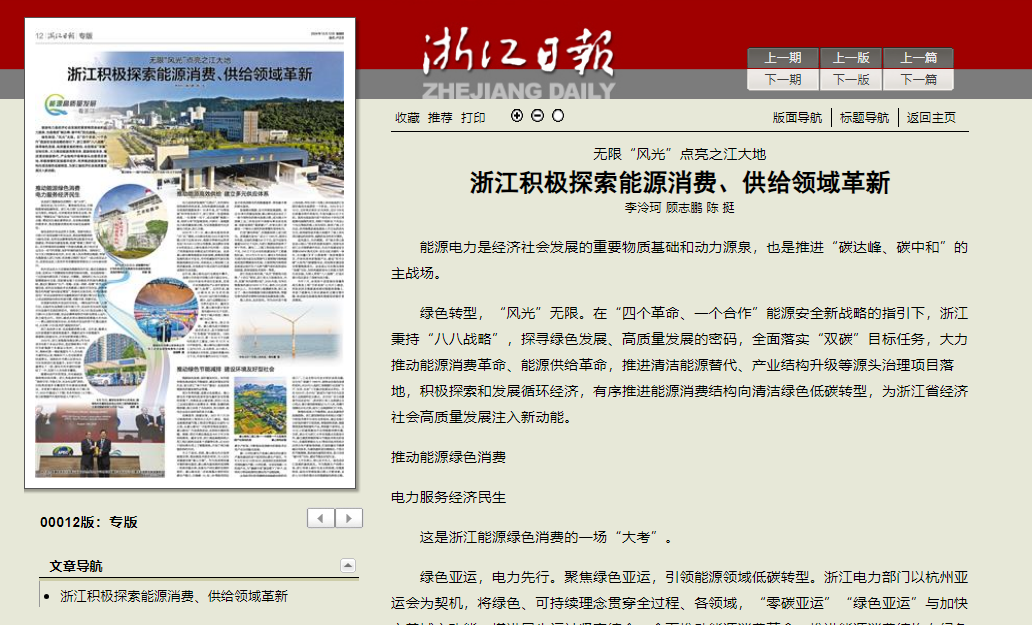This screenshot has height=625, width=1032.
Task: Open 标题导航 headline navigation menu
Action: pyautogui.click(x=864, y=118)
